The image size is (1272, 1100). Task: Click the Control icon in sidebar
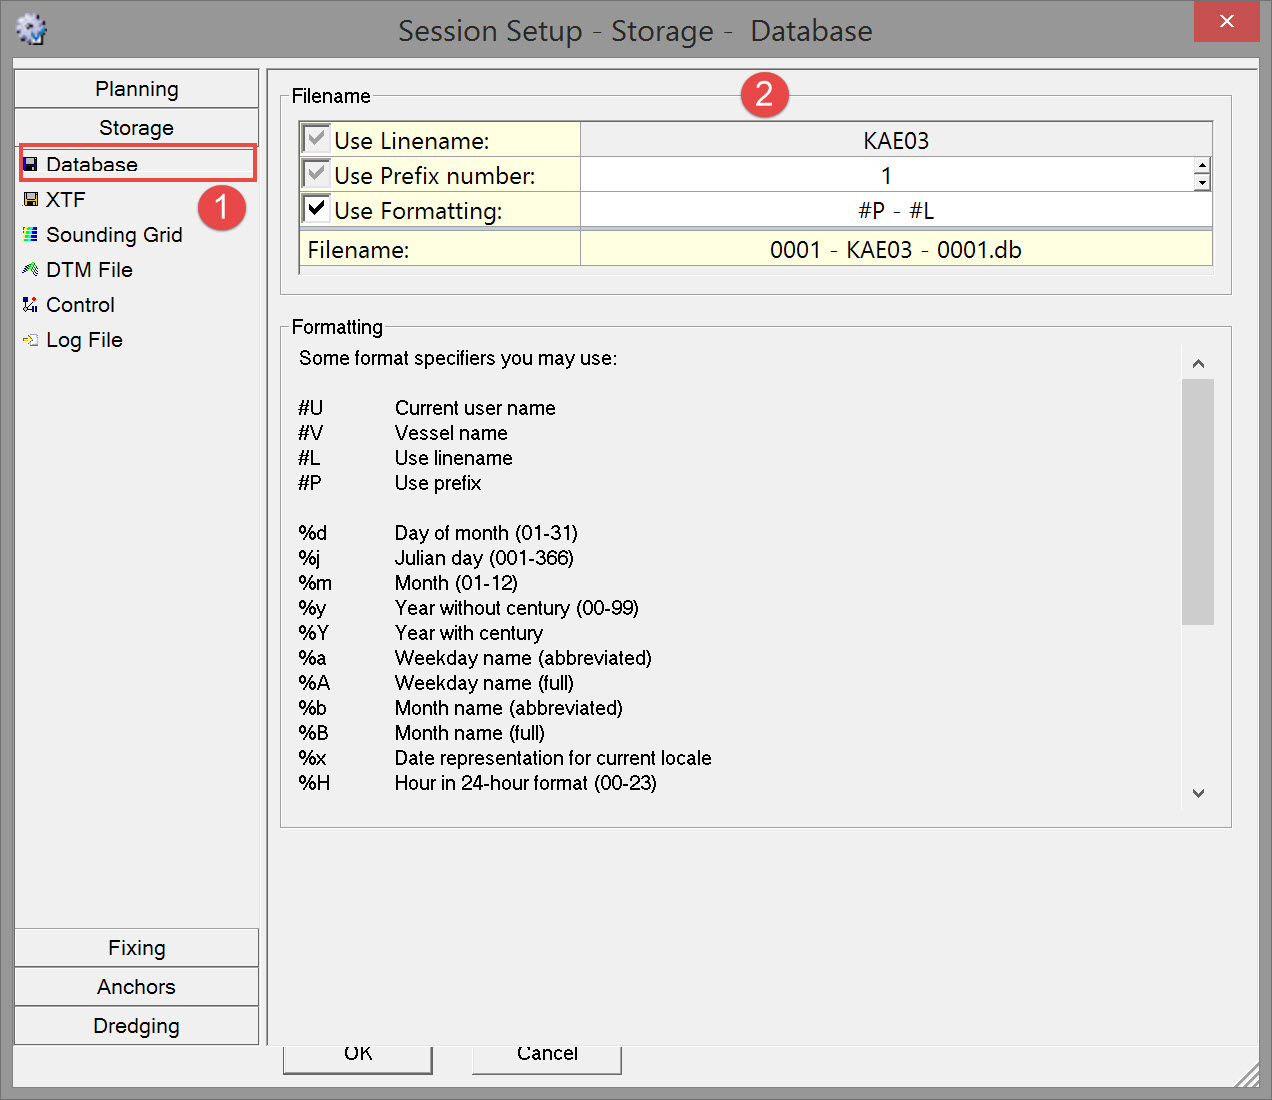tap(30, 305)
